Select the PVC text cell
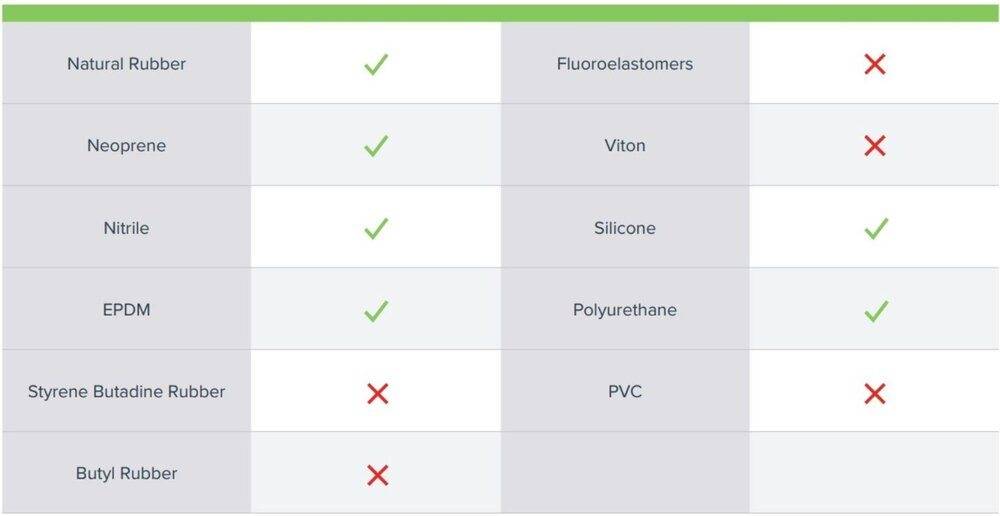 click(x=625, y=391)
